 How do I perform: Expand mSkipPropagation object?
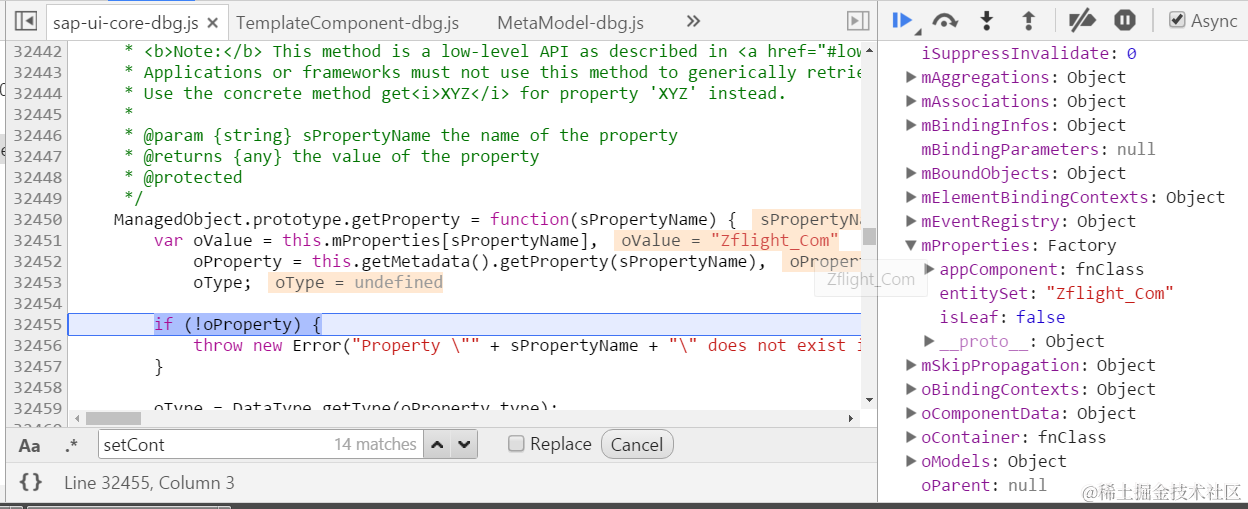(x=911, y=365)
